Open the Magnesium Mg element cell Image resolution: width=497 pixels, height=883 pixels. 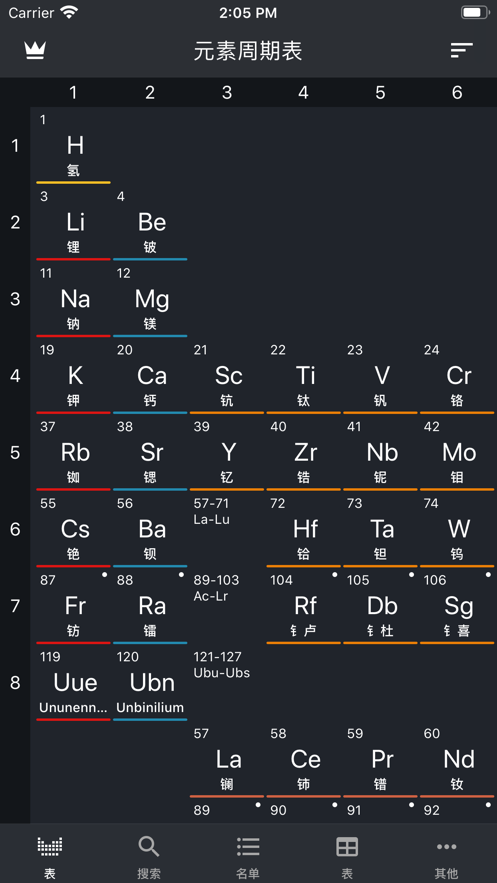(150, 301)
